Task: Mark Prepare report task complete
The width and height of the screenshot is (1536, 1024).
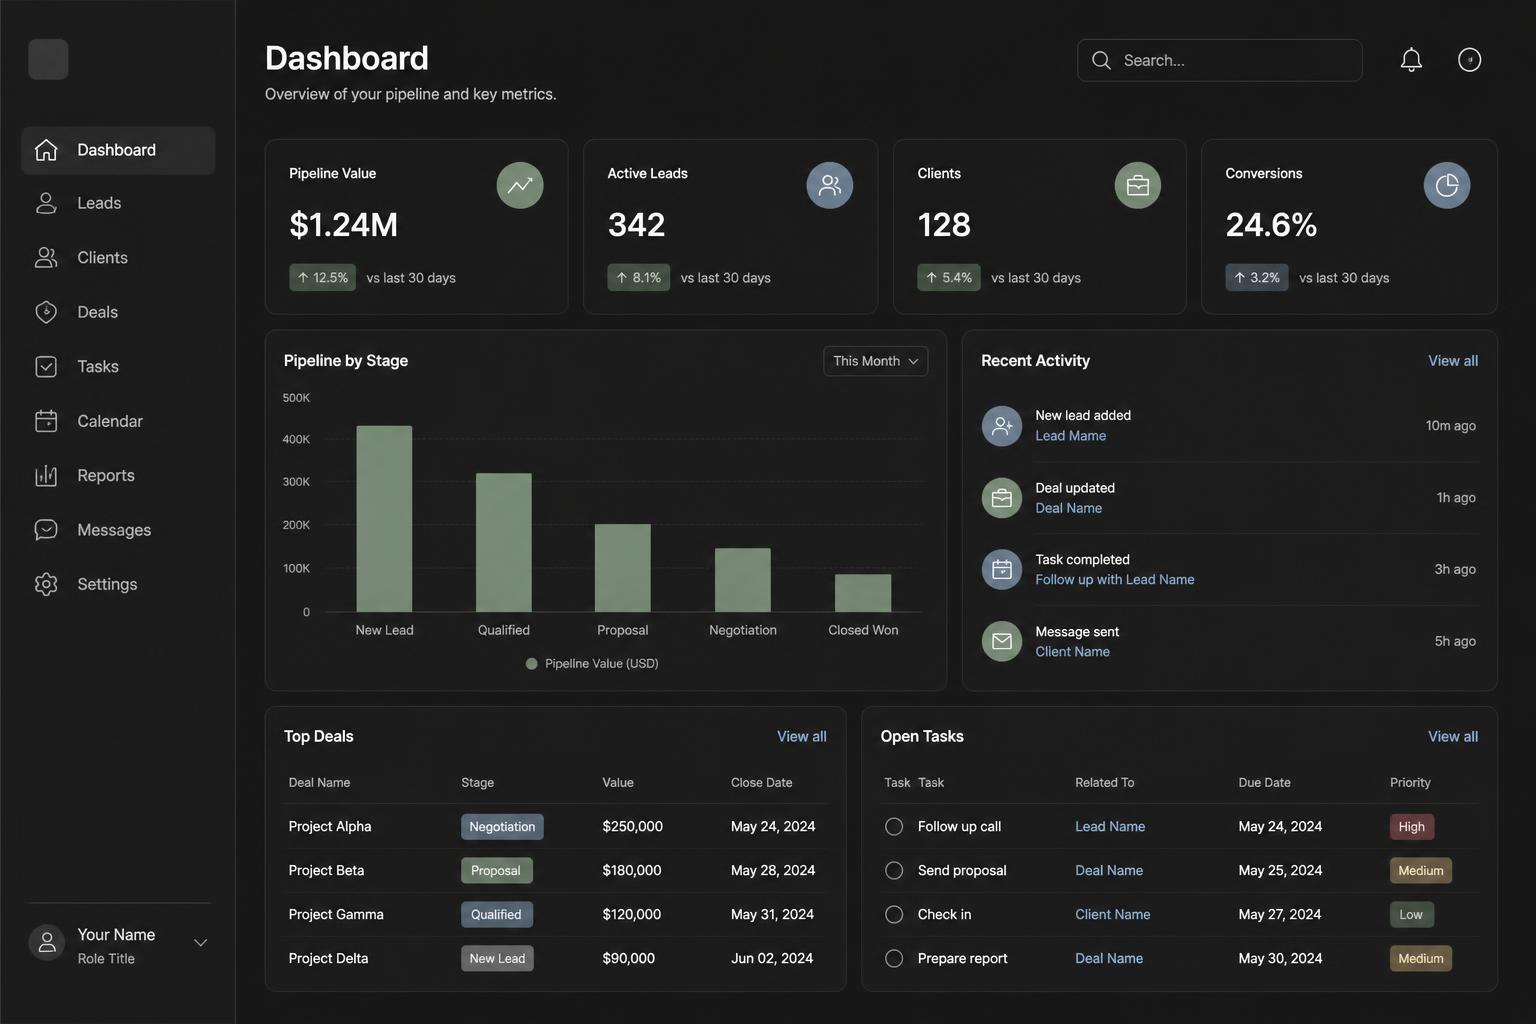Action: (894, 959)
